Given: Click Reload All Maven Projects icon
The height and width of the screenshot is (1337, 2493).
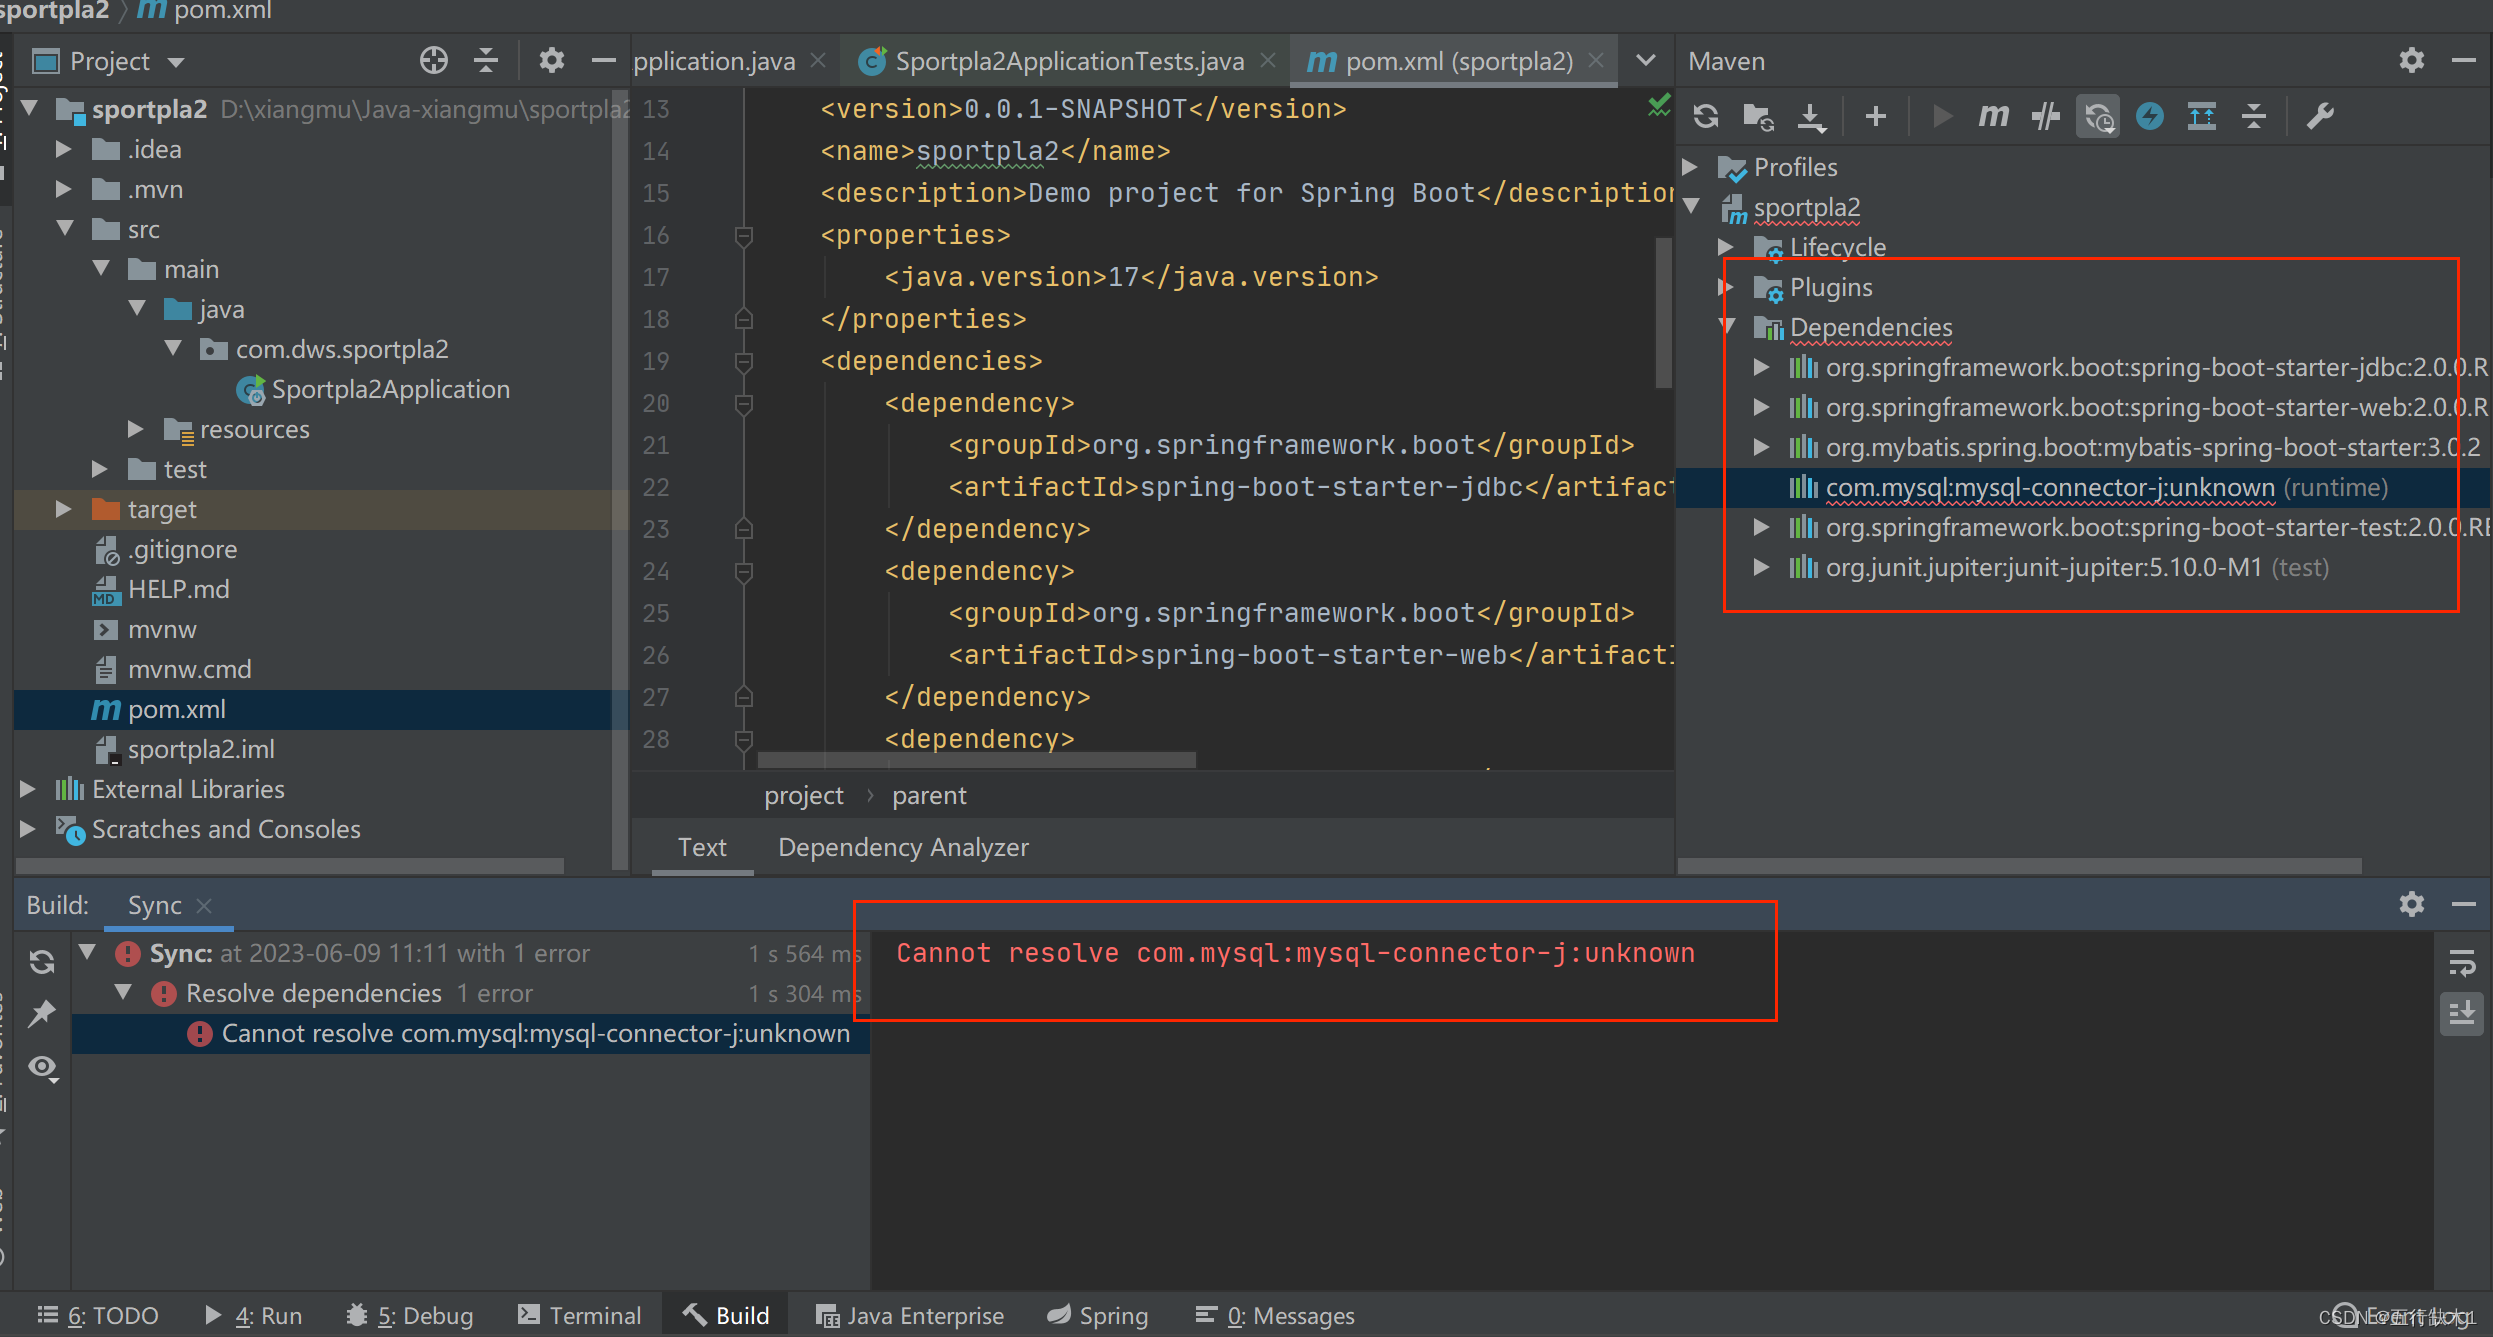Looking at the screenshot, I should click(1706, 117).
